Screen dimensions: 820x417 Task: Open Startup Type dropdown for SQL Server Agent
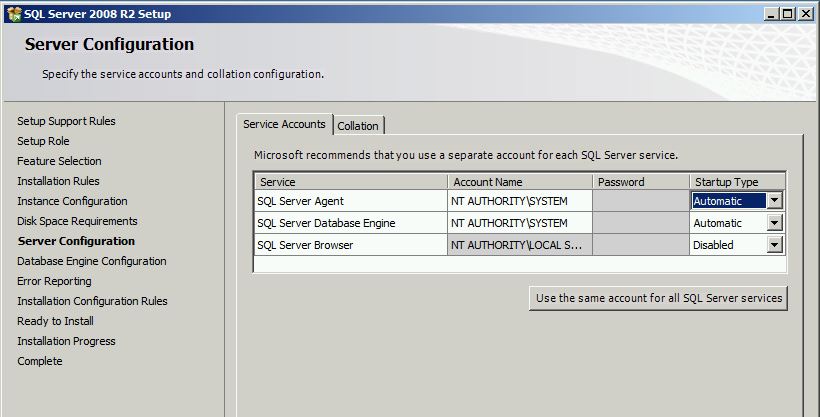774,201
